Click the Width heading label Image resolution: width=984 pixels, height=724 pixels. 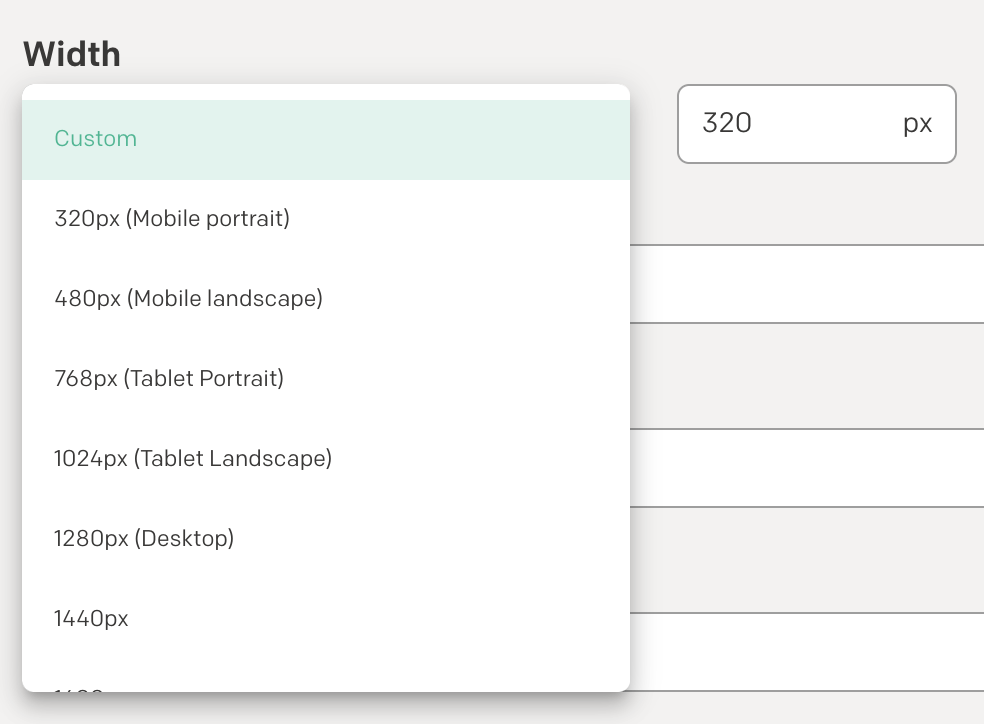coord(72,54)
